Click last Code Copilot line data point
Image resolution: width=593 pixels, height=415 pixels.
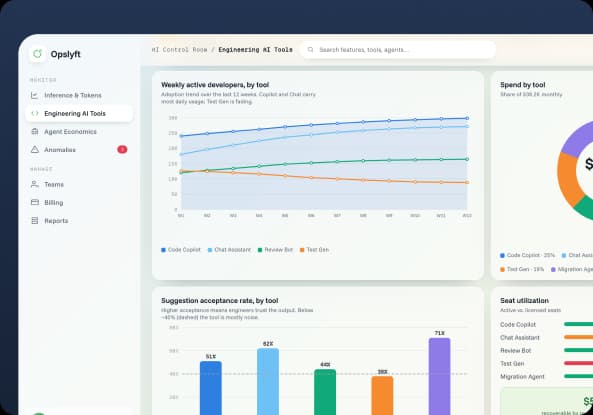coord(467,118)
